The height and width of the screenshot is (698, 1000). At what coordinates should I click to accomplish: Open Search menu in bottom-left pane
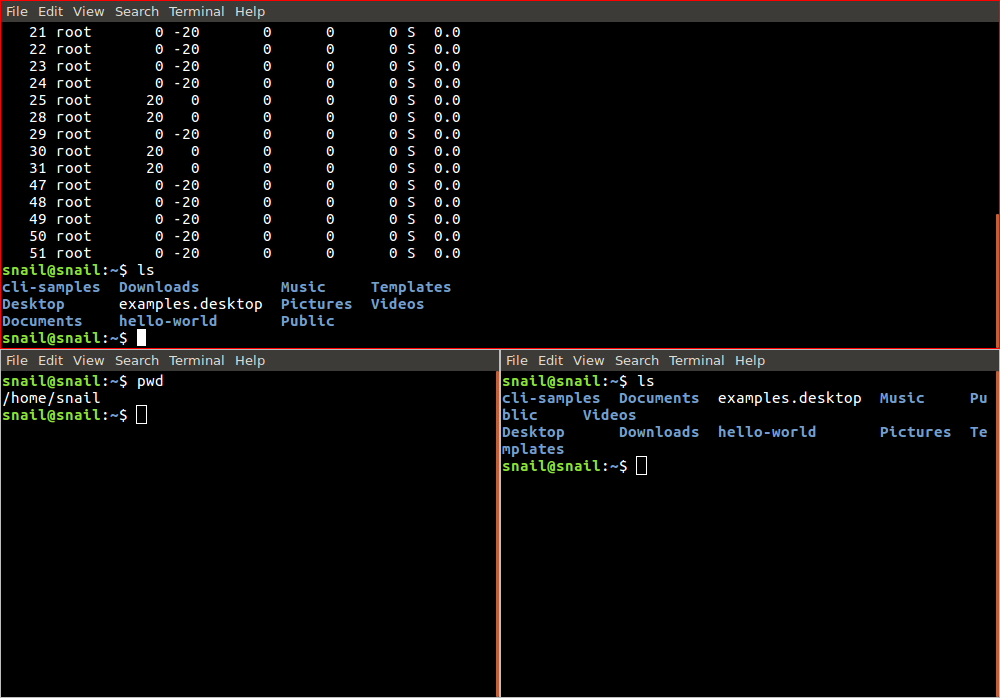click(x=137, y=361)
